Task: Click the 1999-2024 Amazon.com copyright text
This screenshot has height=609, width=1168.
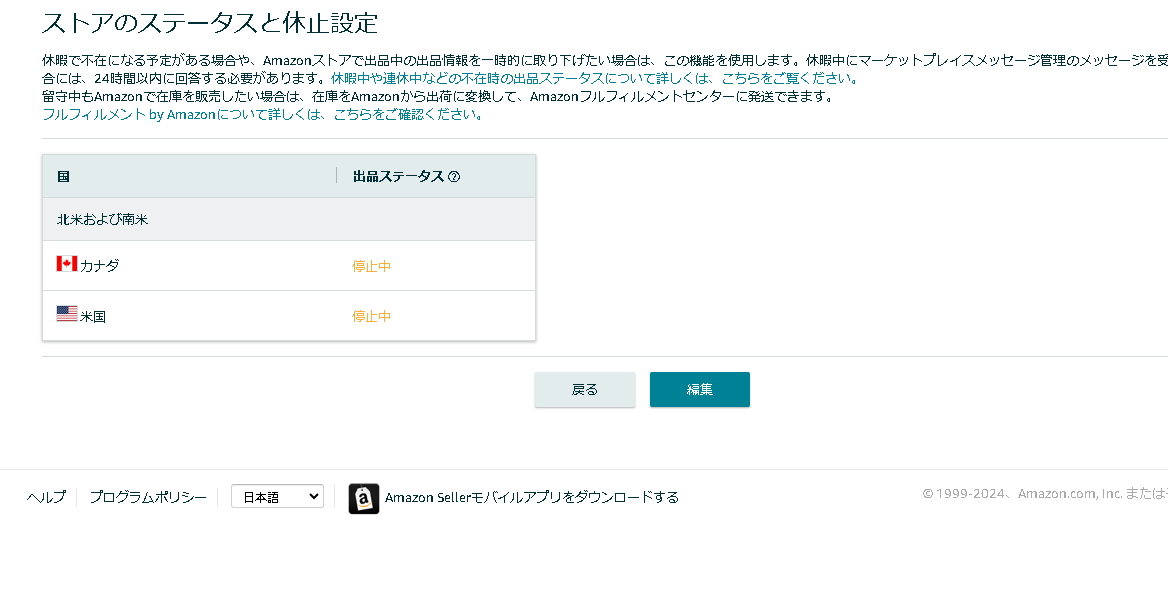Action: tap(1044, 494)
